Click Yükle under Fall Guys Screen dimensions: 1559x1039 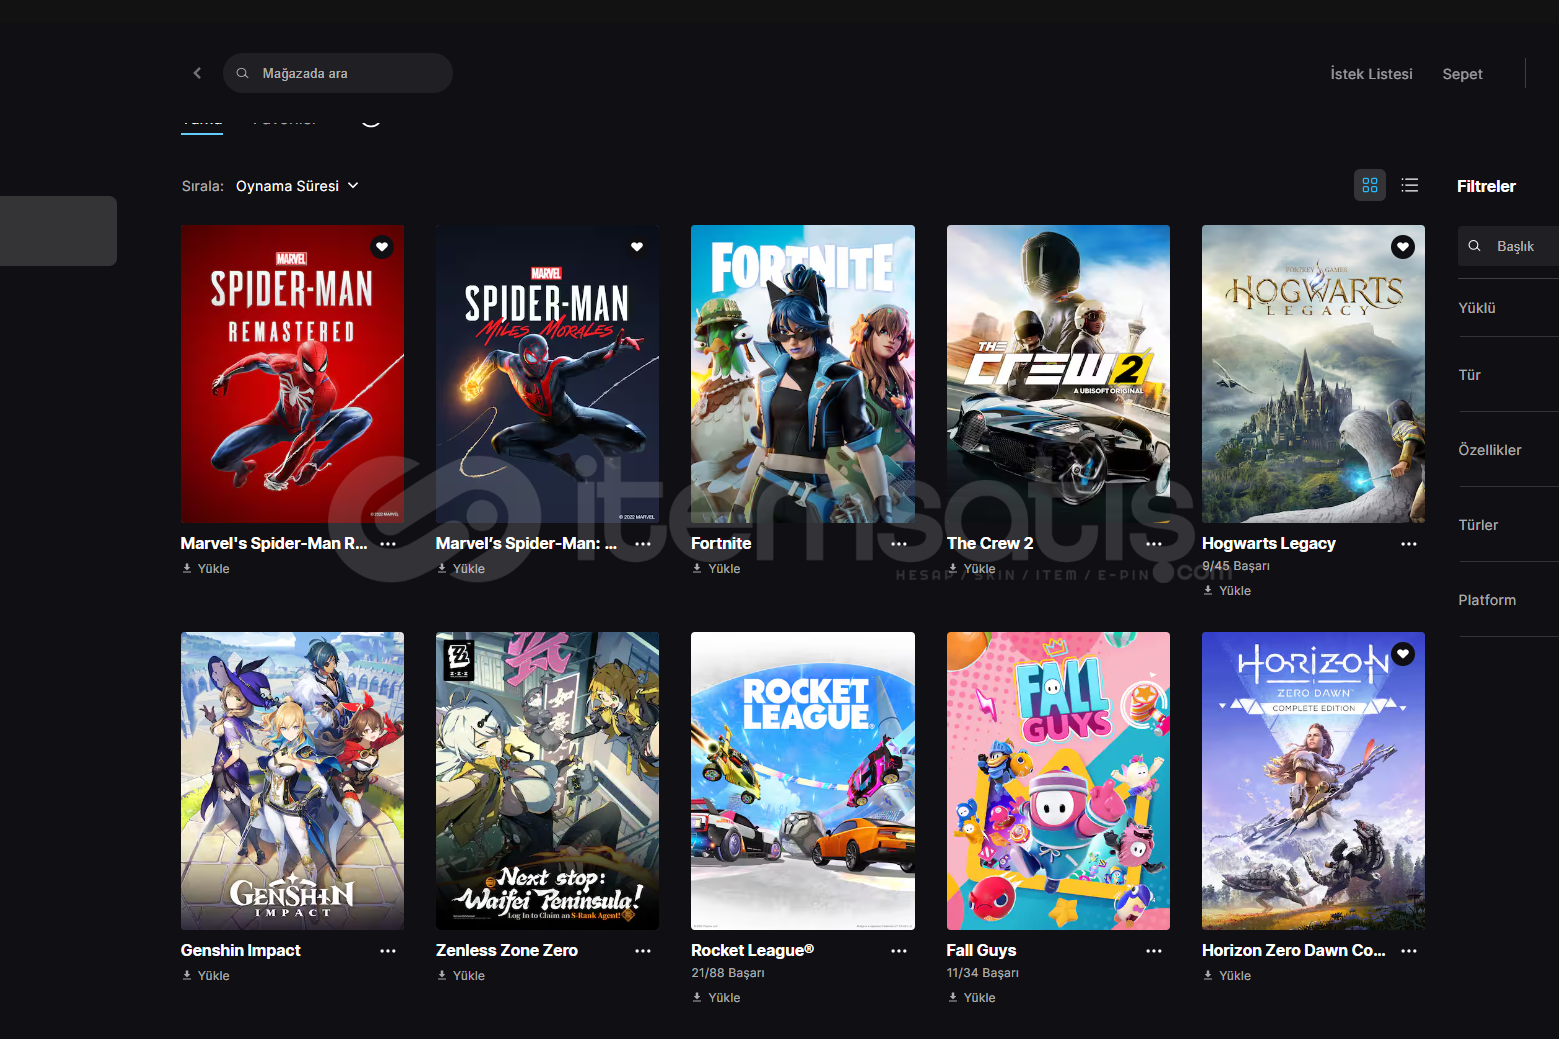coord(972,998)
